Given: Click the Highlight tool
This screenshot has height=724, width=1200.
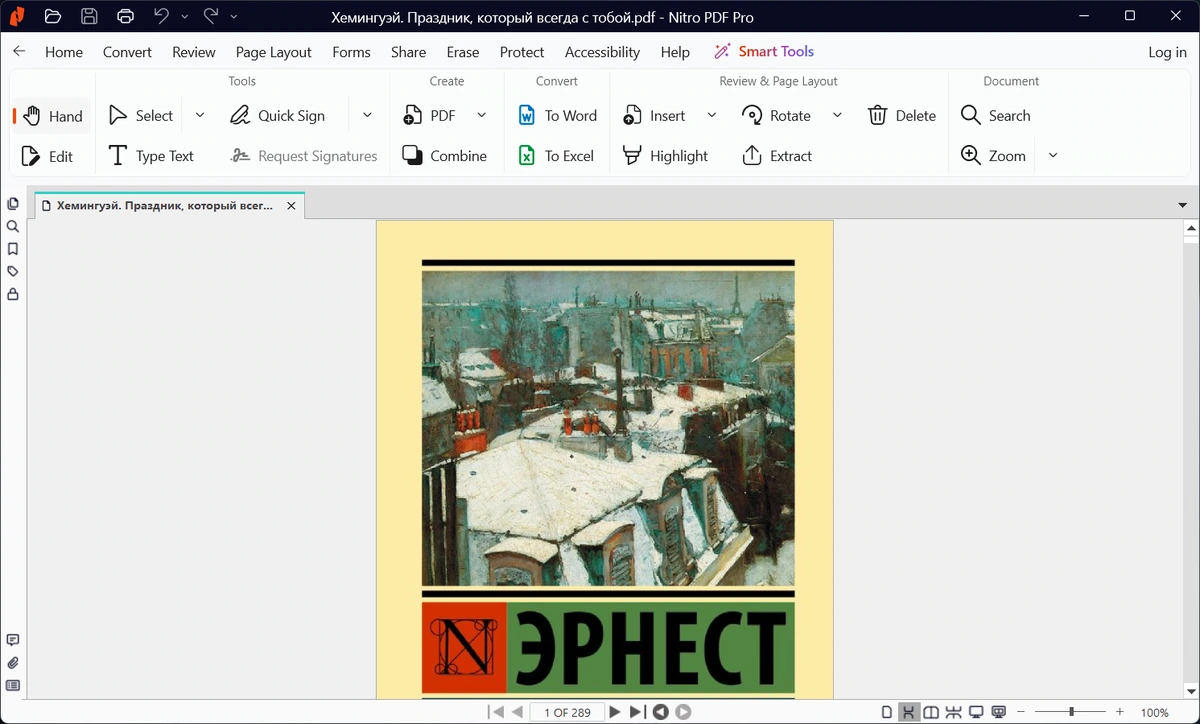Looking at the screenshot, I should point(665,156).
